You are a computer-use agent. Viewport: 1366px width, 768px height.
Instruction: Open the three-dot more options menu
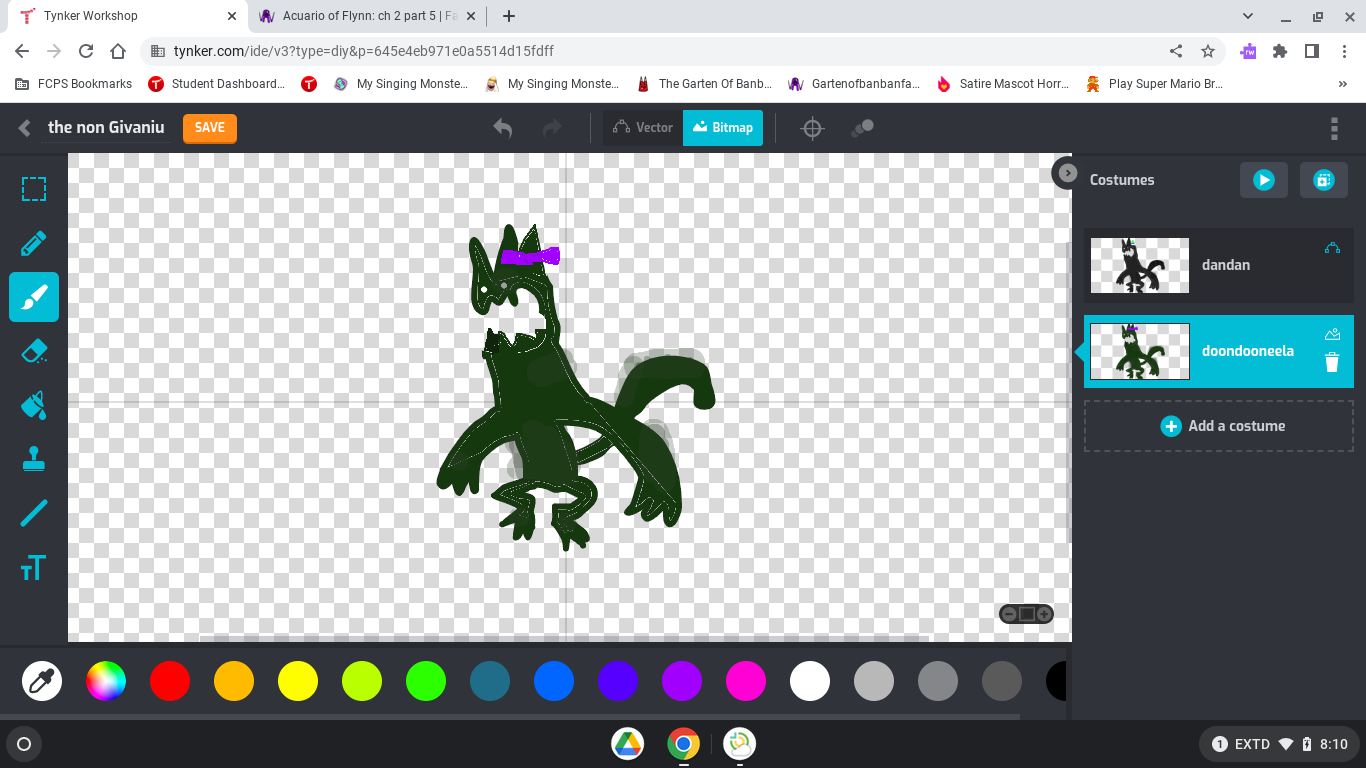(x=1334, y=128)
